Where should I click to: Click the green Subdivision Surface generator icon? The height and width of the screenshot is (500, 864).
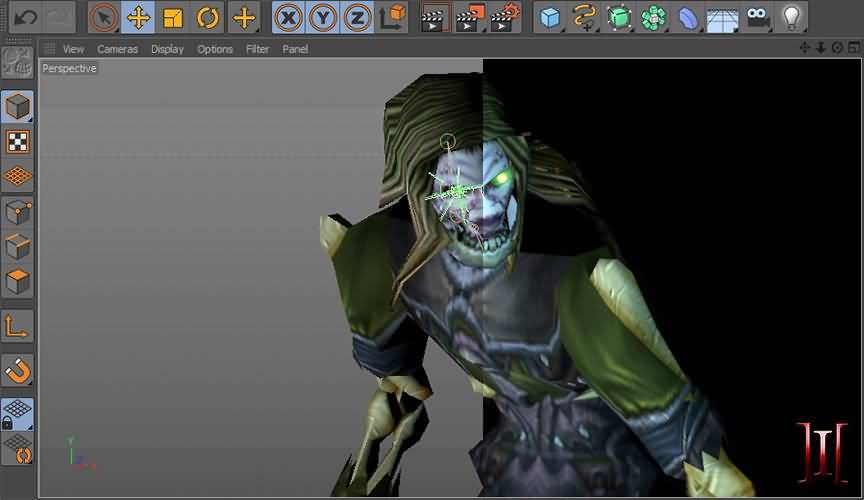619,18
